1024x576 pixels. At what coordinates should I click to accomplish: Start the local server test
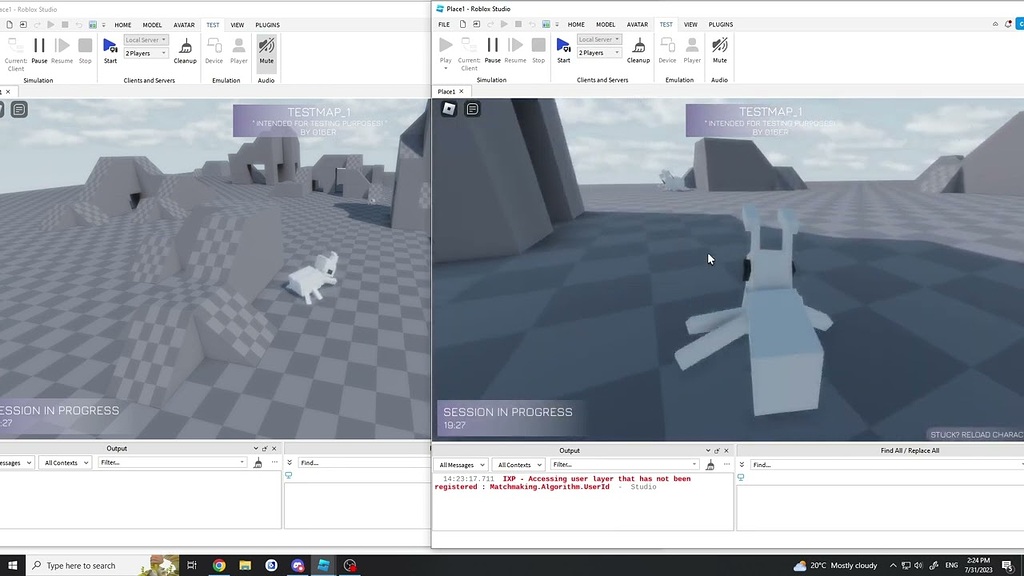[x=563, y=48]
